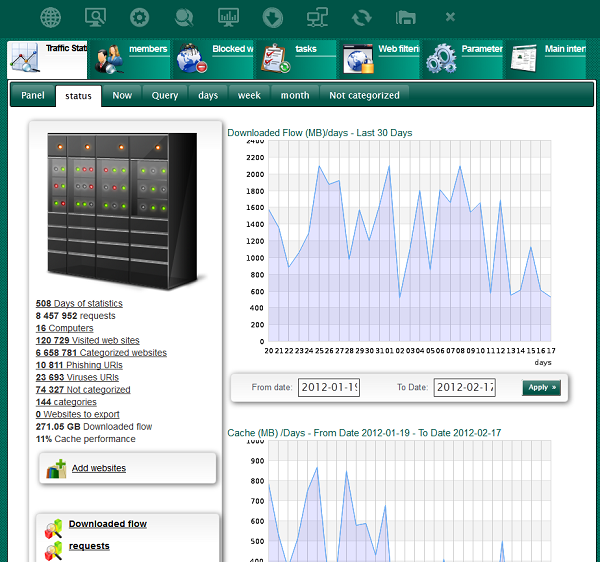Image resolution: width=600 pixels, height=562 pixels.
Task: Open the tasks clipboard icon
Action: click(275, 59)
